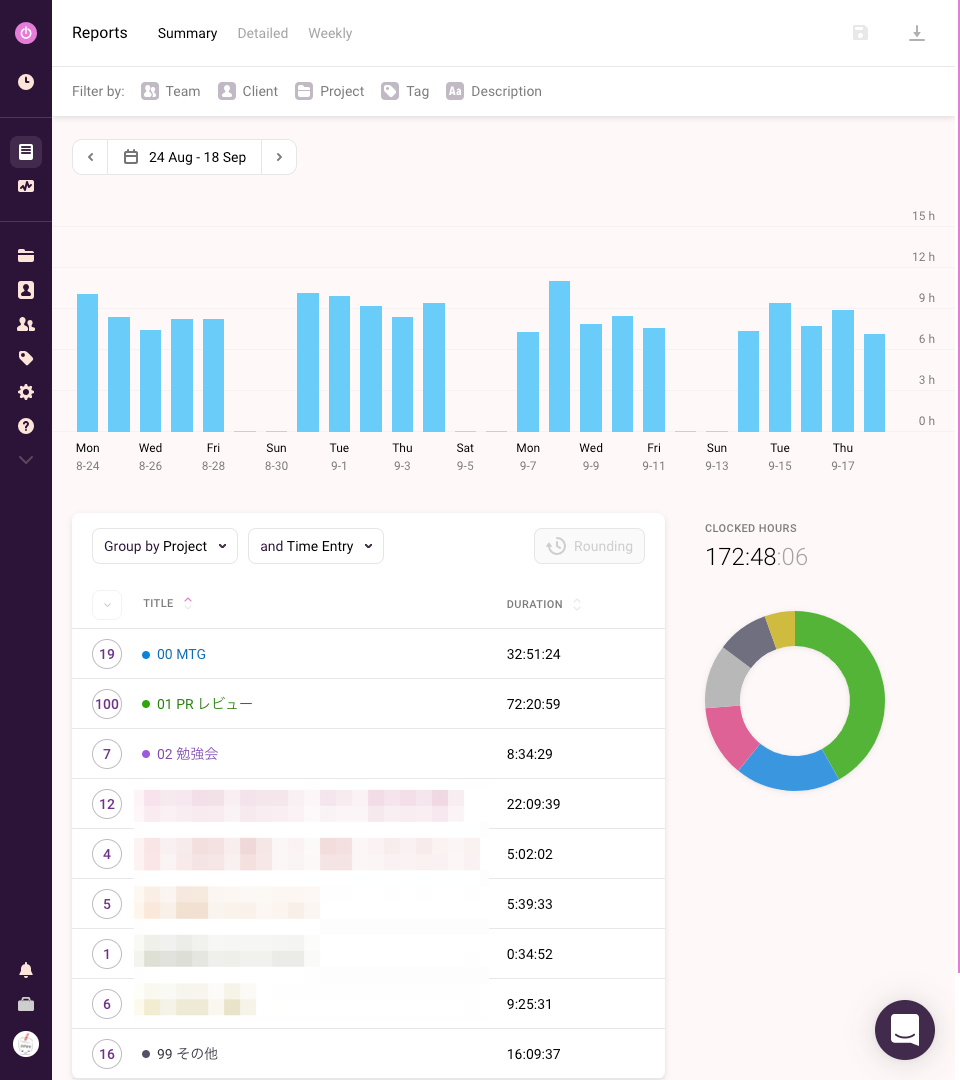
Task: Open the Timer clock icon in sidebar
Action: point(25,82)
